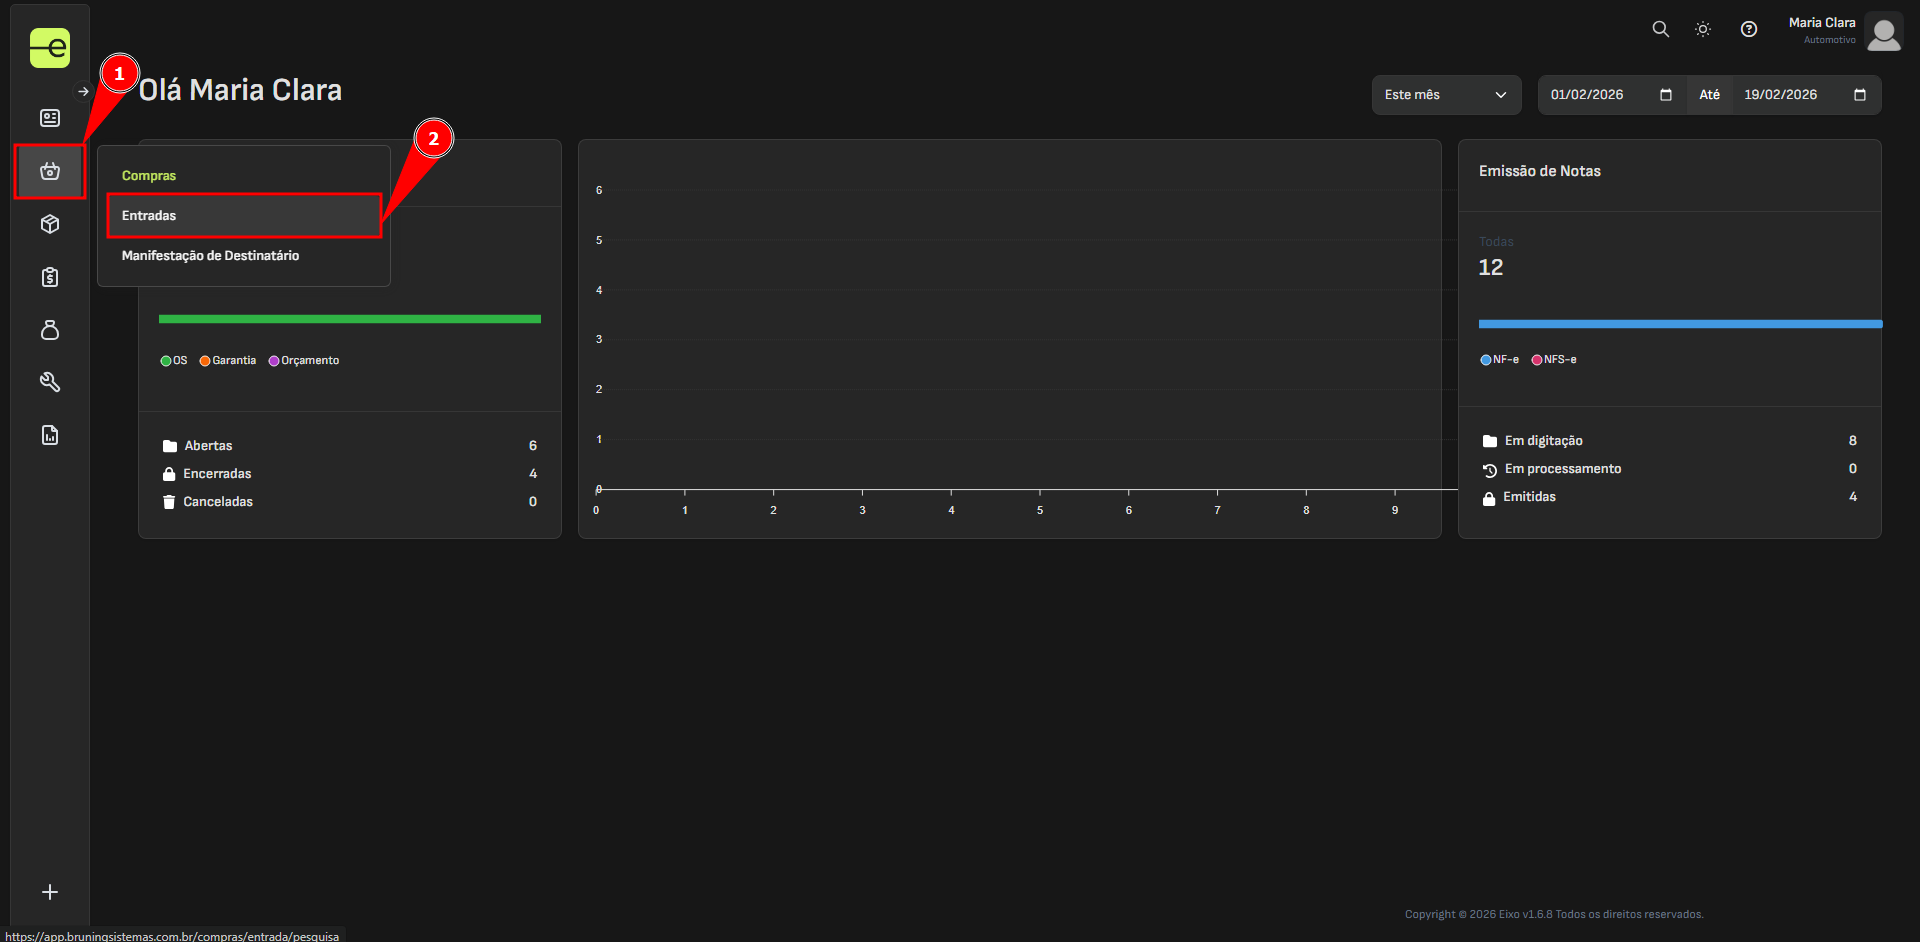Open the wrench services icon in the sidebar
Screen dimensions: 1920x942
pos(49,382)
